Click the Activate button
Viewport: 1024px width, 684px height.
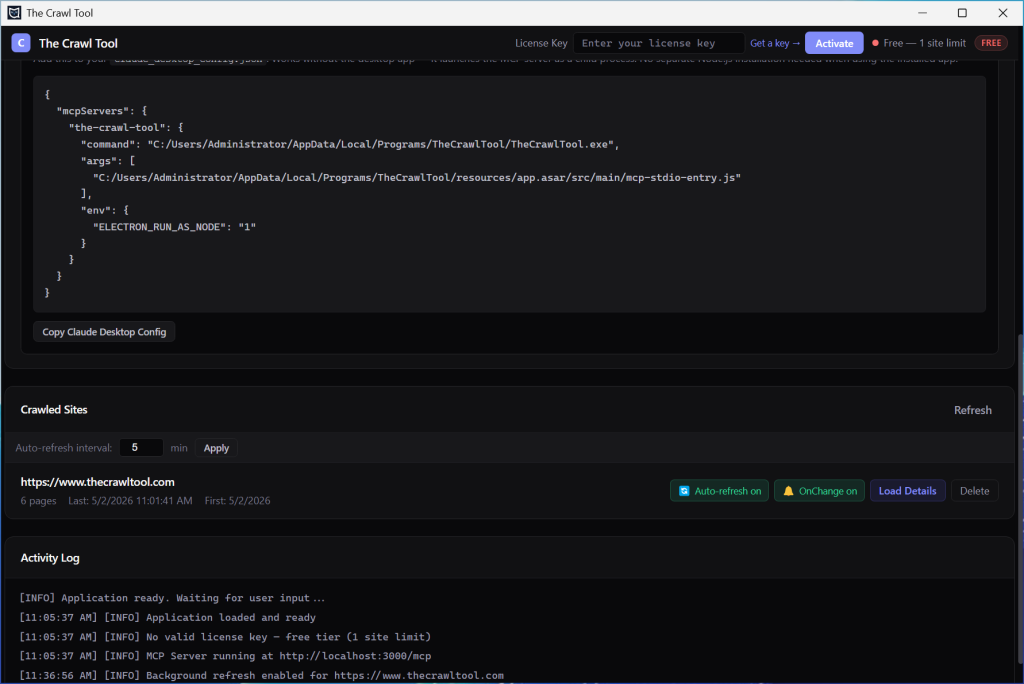(x=834, y=43)
